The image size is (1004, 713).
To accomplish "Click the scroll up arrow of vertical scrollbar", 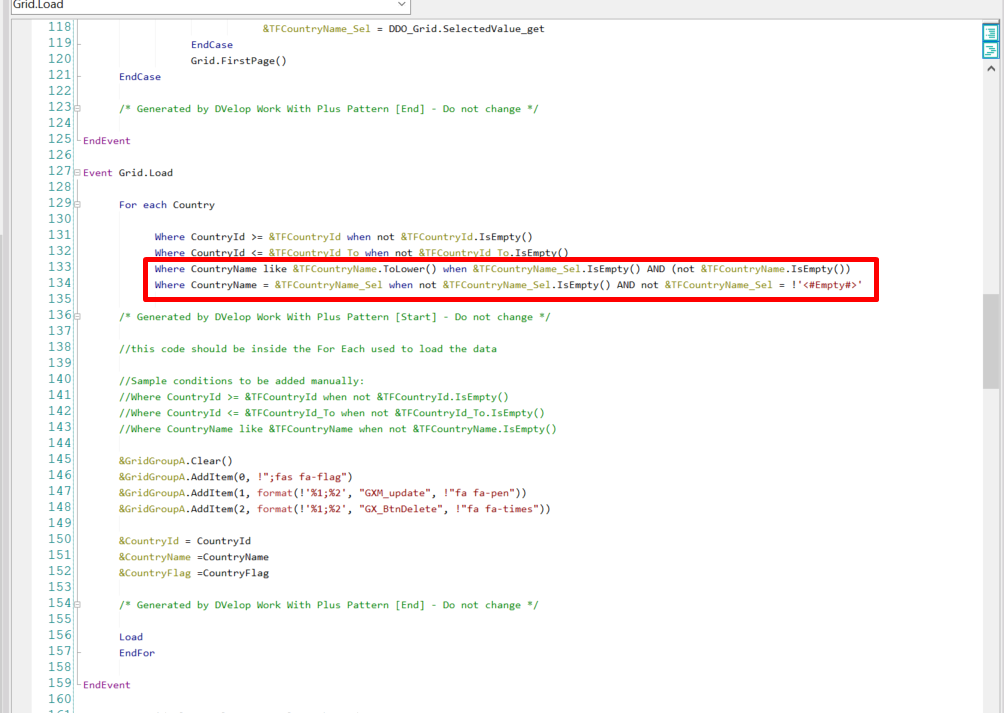I will click(x=991, y=68).
